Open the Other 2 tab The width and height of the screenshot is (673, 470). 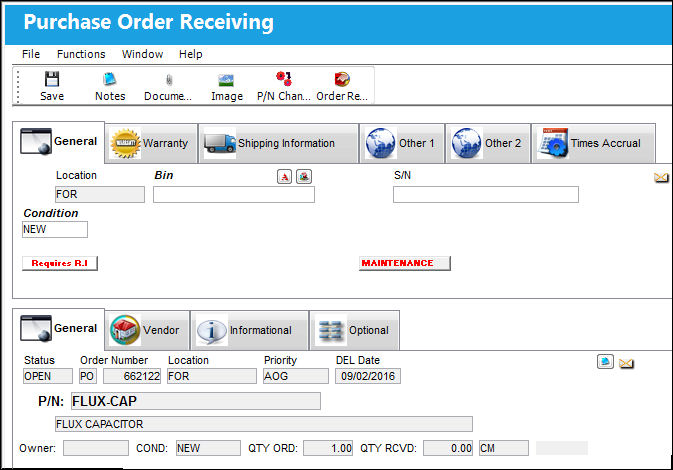(488, 143)
